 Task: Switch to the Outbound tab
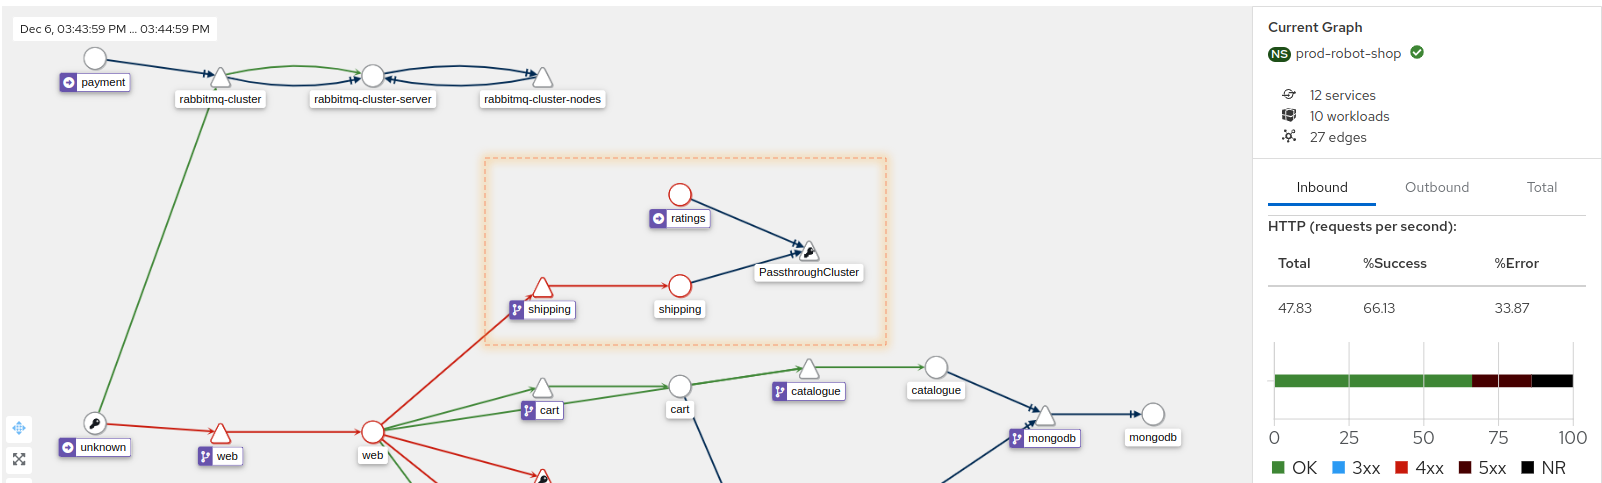tap(1436, 187)
